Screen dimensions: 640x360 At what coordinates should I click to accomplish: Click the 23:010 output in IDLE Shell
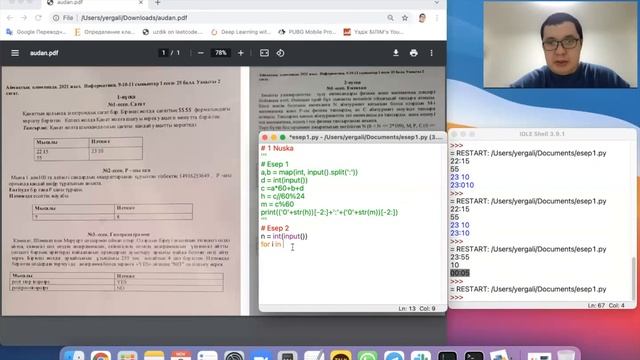462,185
